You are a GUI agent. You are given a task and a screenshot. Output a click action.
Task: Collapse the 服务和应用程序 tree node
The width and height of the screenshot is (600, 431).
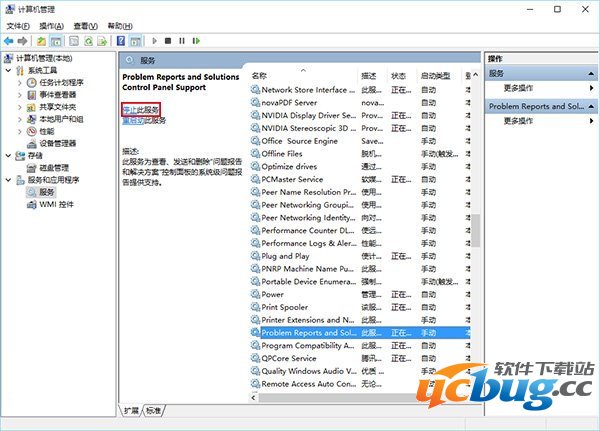pyautogui.click(x=9, y=180)
